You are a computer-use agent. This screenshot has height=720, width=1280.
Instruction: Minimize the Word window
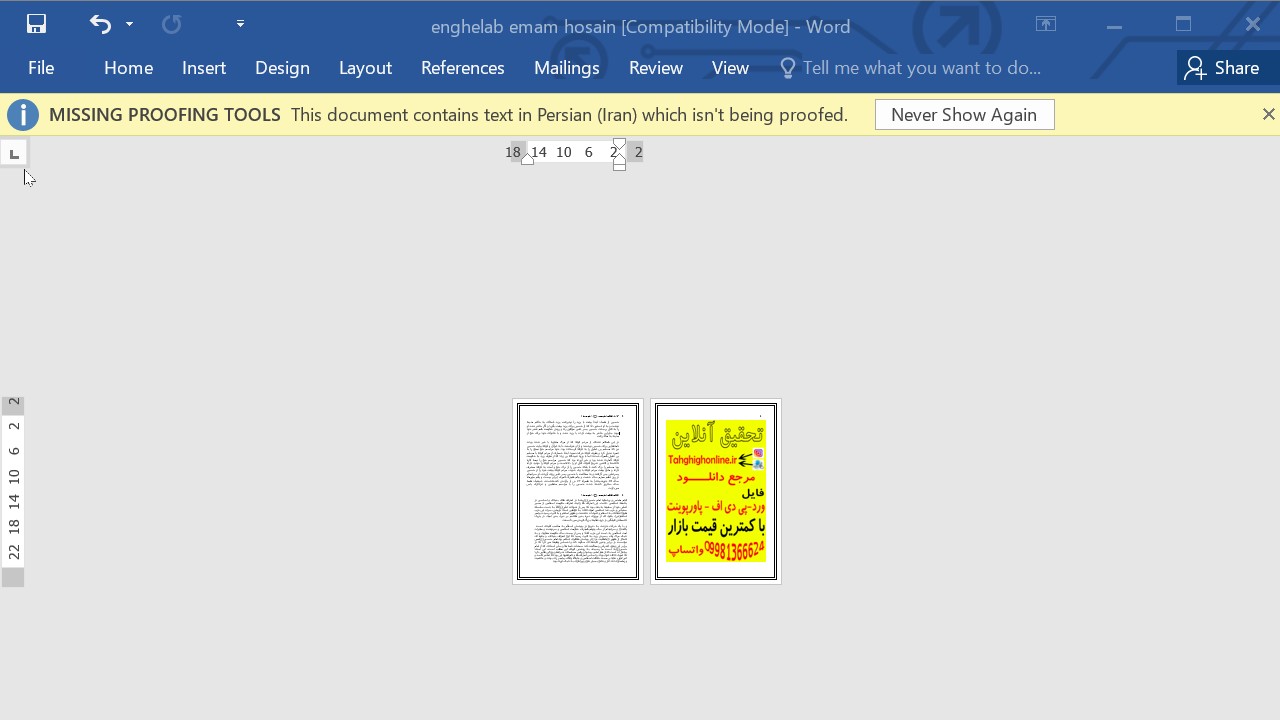click(1114, 25)
